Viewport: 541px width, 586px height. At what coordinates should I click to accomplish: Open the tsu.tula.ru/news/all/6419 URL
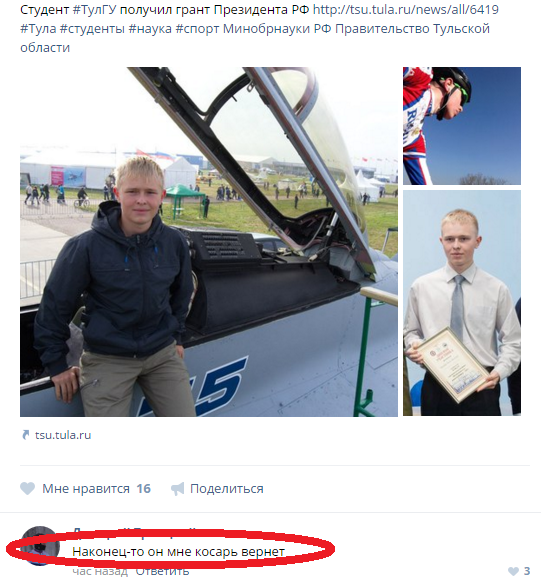point(405,10)
